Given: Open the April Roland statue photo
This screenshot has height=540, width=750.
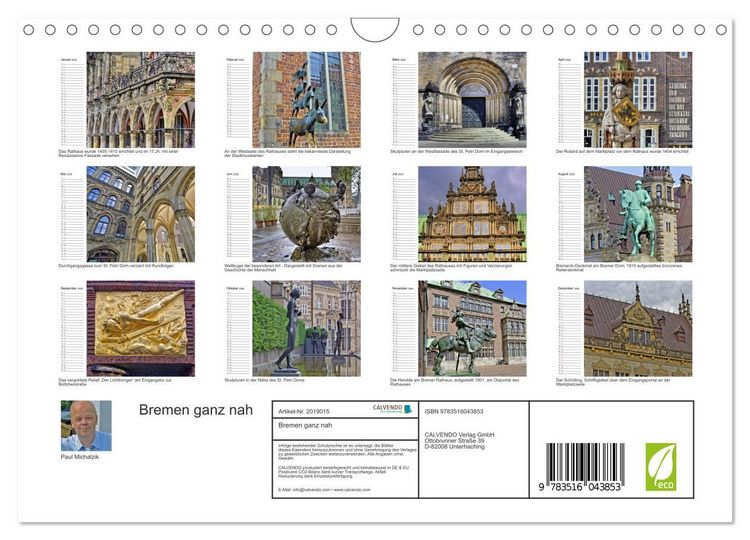Looking at the screenshot, I should 638,99.
